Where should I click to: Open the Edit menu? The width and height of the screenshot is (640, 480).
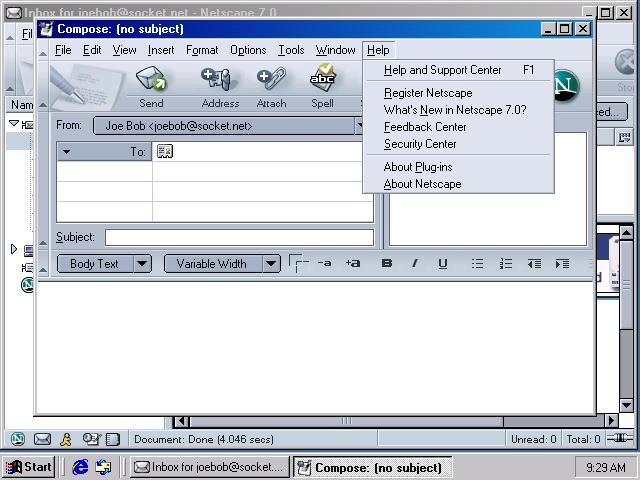coord(92,50)
